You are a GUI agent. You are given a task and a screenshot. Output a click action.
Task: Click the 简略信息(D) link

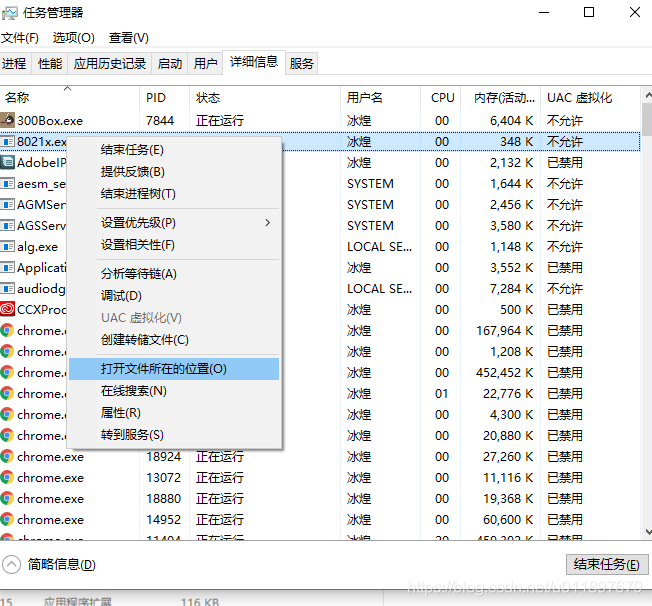coord(62,564)
